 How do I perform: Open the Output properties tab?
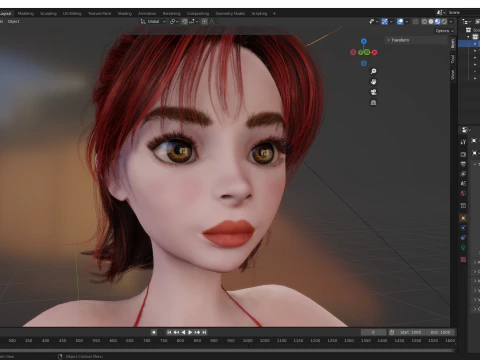click(463, 164)
